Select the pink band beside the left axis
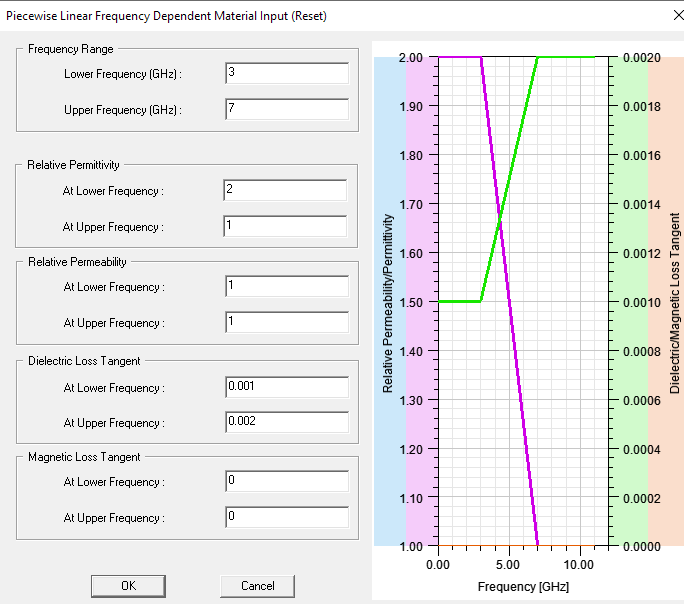The height and width of the screenshot is (604, 684). tap(420, 300)
